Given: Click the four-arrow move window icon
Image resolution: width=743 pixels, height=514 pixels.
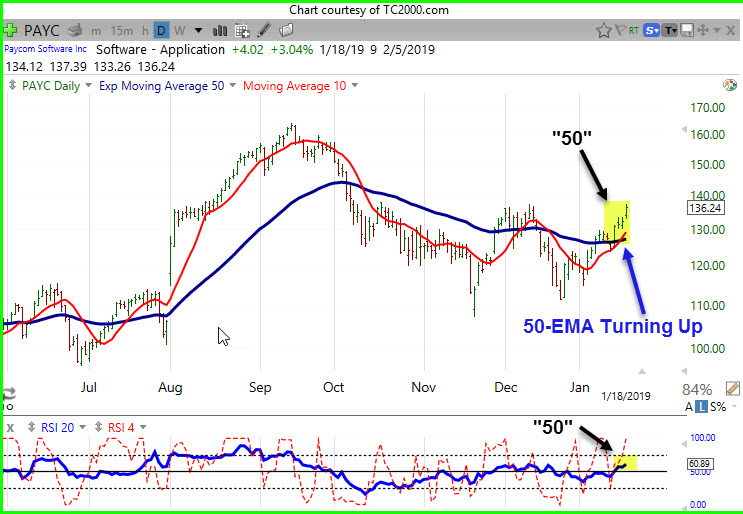Looking at the screenshot, I should point(703,31).
